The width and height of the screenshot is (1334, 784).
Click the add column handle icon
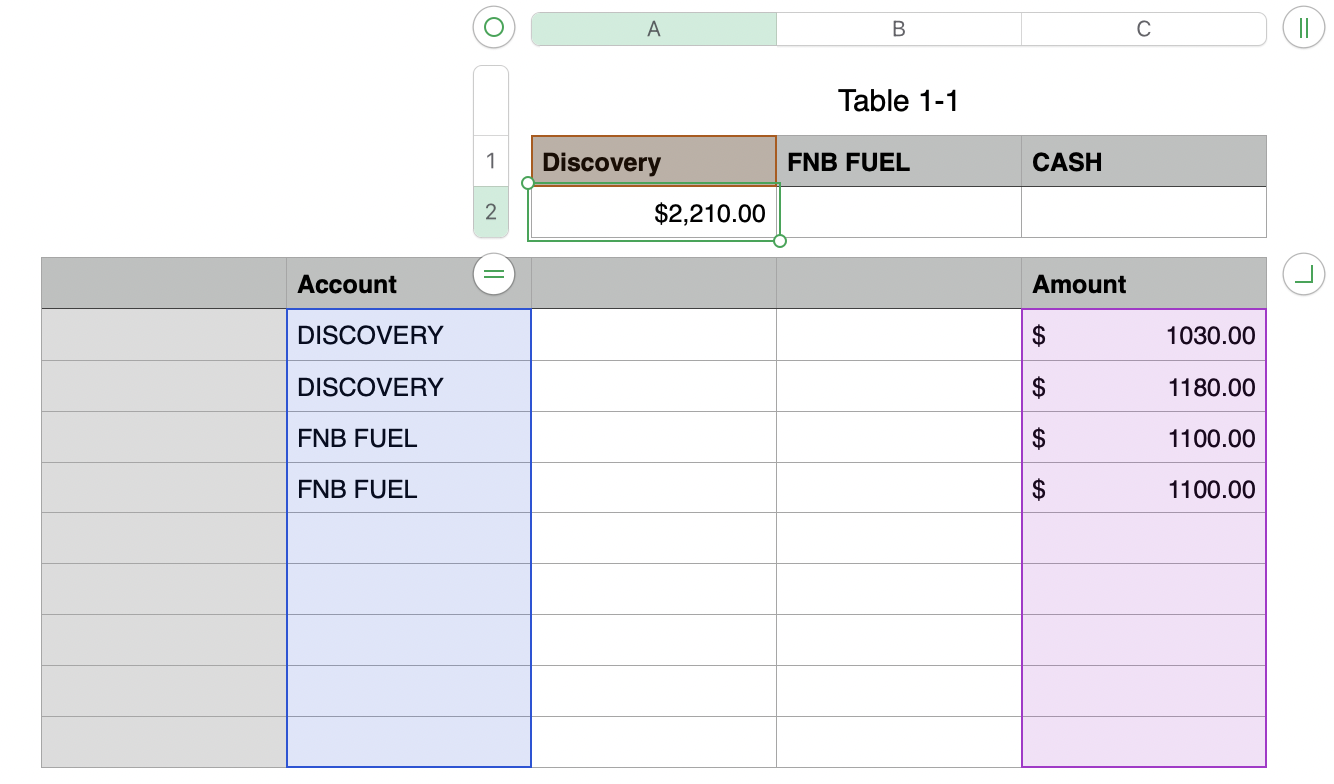(1302, 28)
